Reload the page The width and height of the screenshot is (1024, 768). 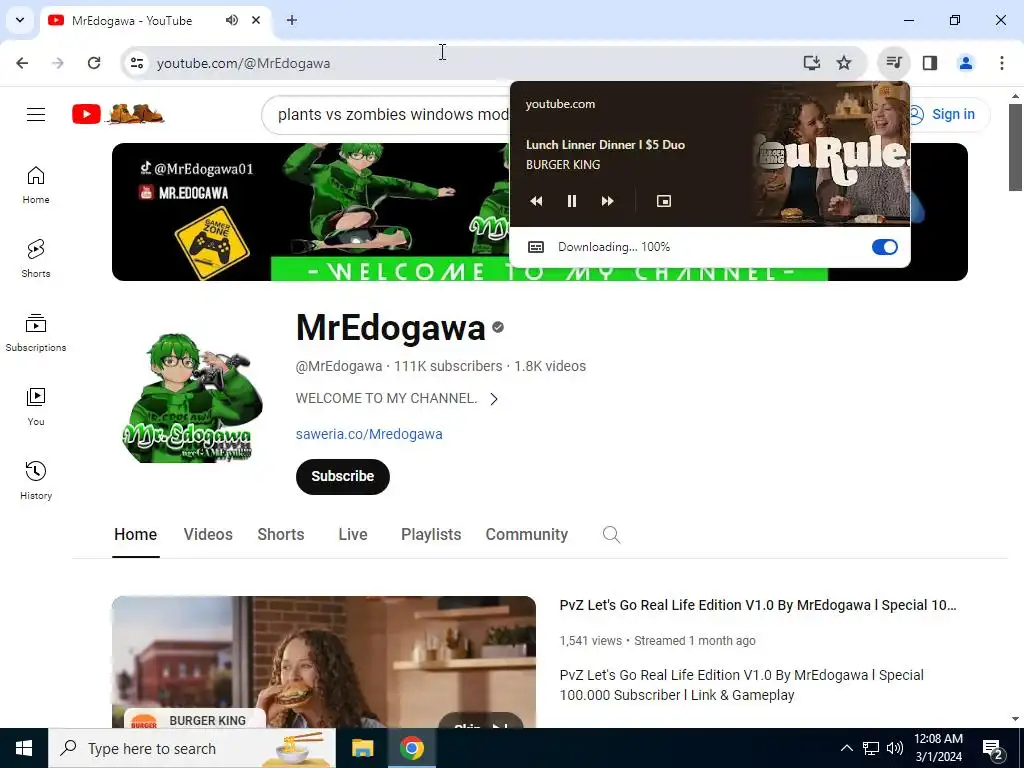pos(94,63)
